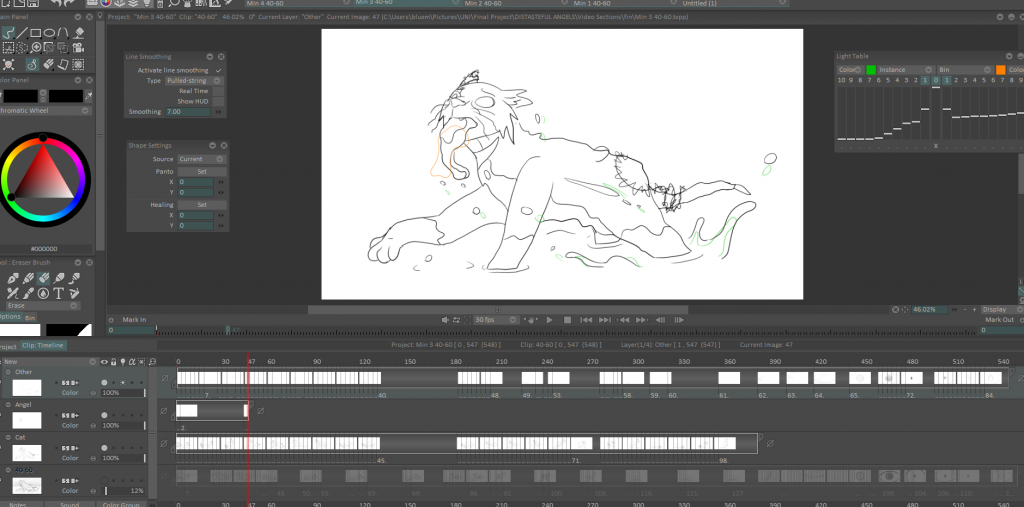Click the orange light table color swatch
The width and height of the screenshot is (1024, 507).
click(x=1000, y=69)
